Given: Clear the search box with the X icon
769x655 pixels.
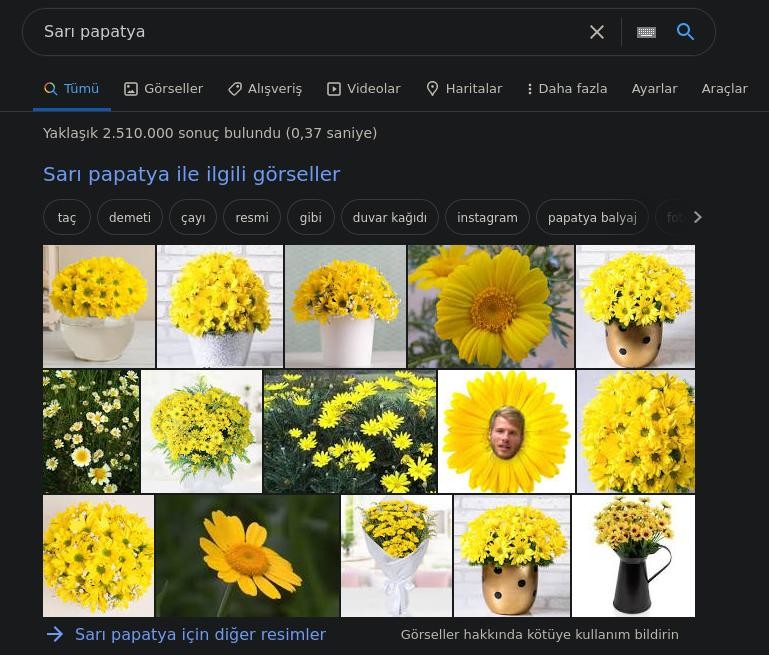Looking at the screenshot, I should [x=596, y=32].
